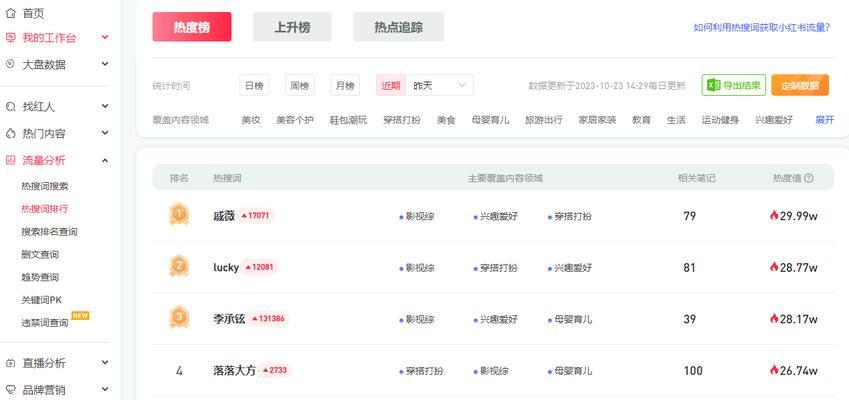Click related notes count 100
Viewport: 849px width, 400px height.
click(693, 371)
